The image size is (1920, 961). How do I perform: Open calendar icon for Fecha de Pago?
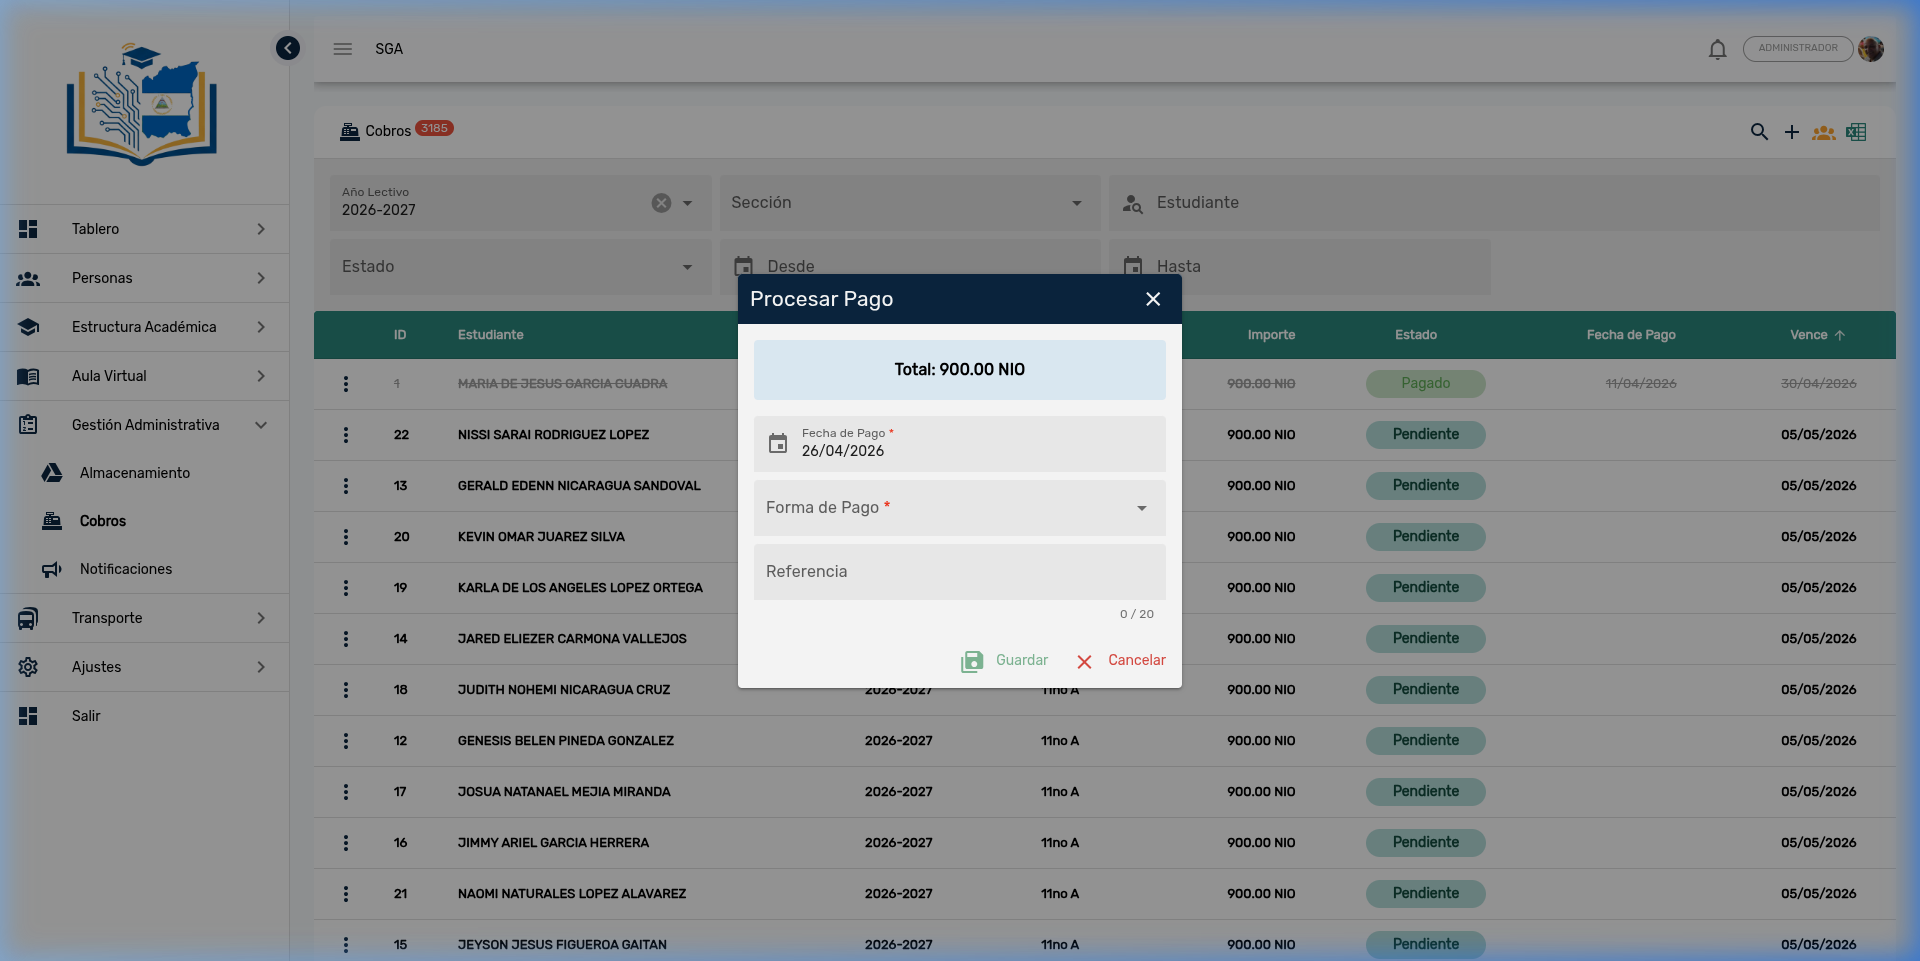click(778, 443)
